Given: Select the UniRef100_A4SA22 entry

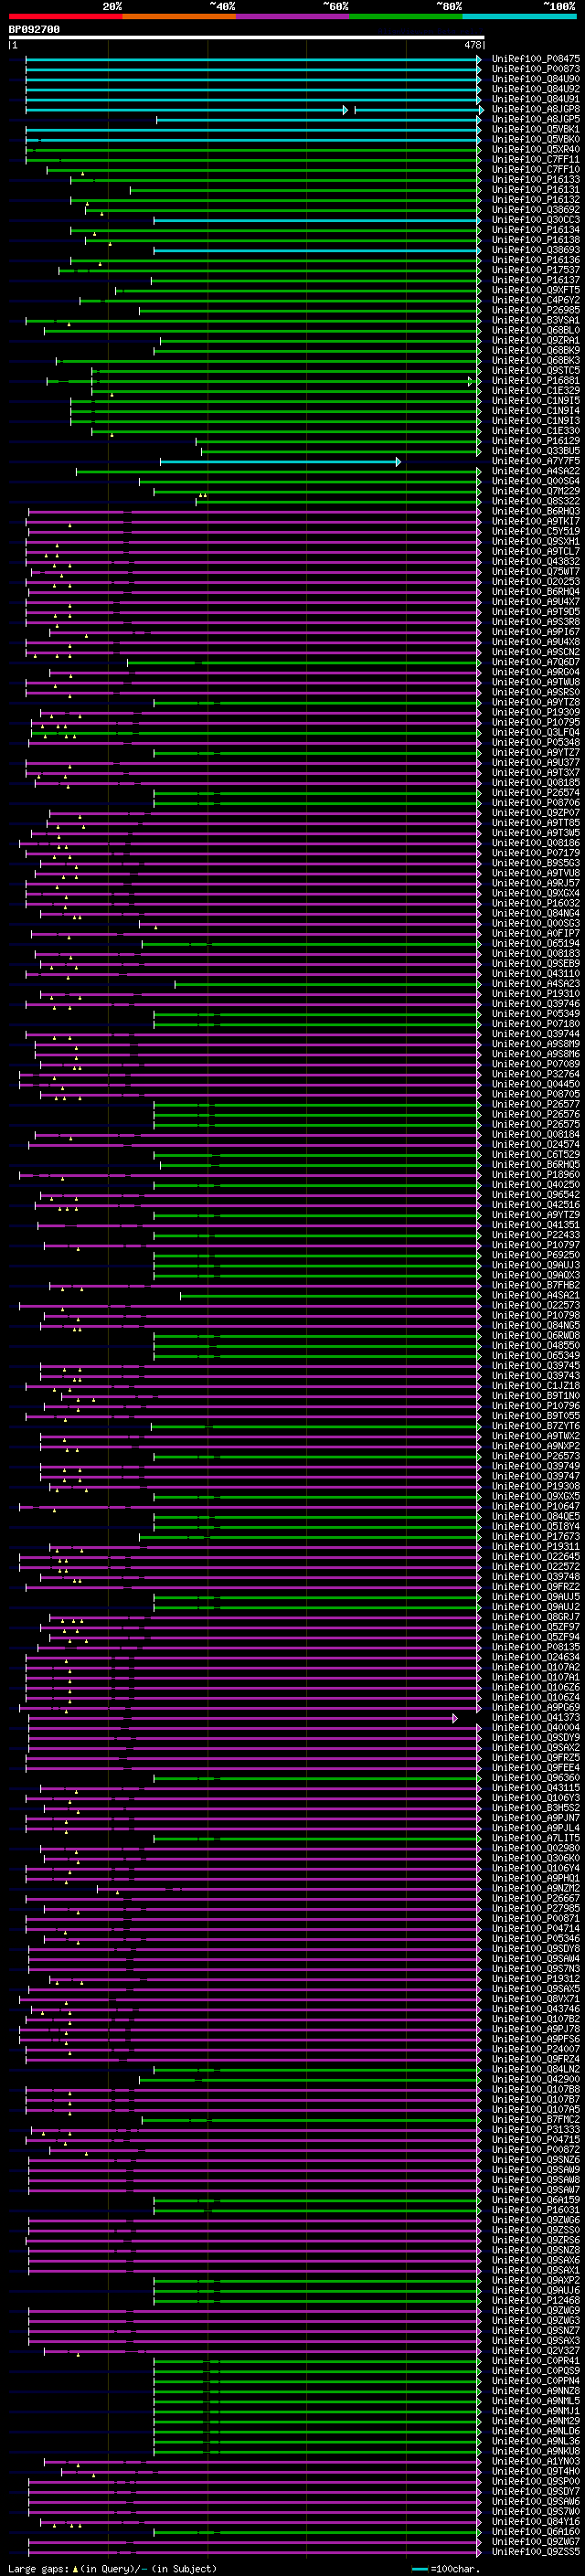Looking at the screenshot, I should [535, 471].
